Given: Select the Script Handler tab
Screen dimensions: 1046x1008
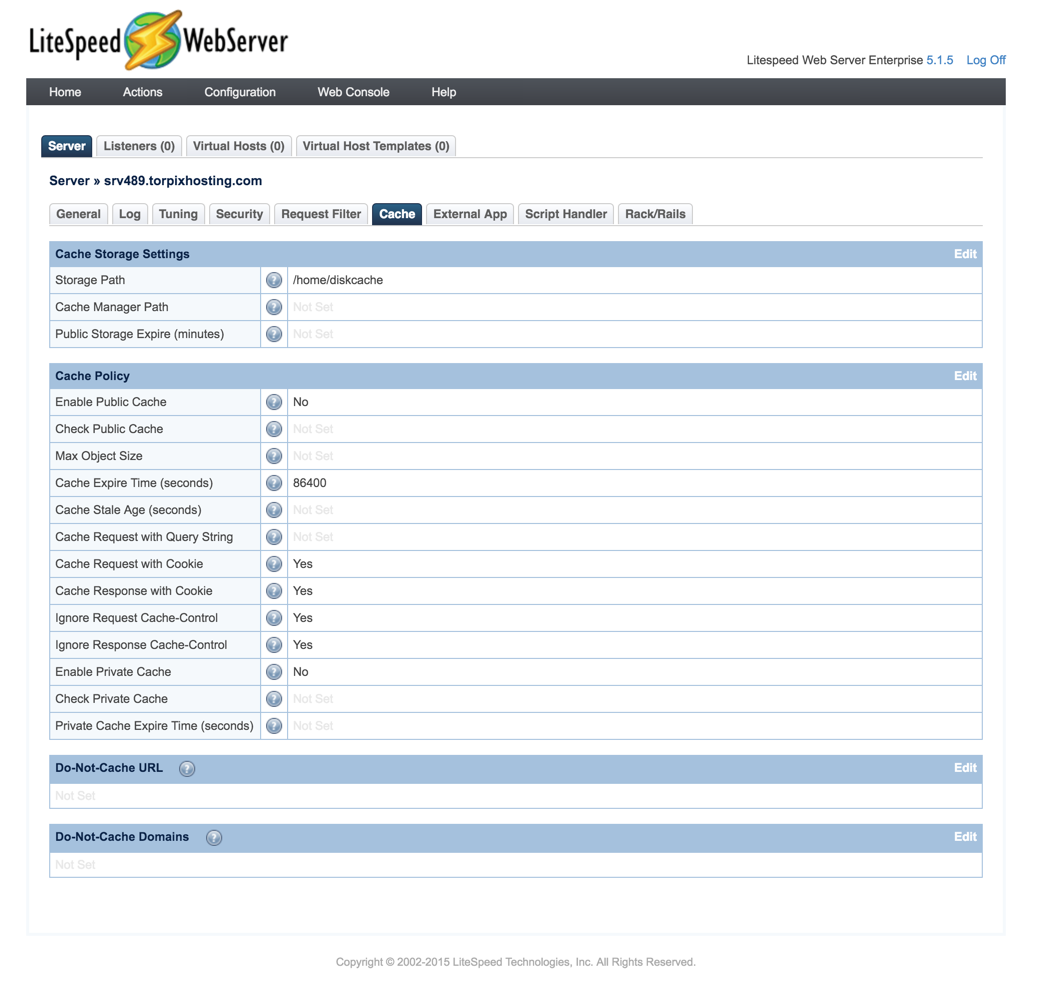Looking at the screenshot, I should pos(566,214).
